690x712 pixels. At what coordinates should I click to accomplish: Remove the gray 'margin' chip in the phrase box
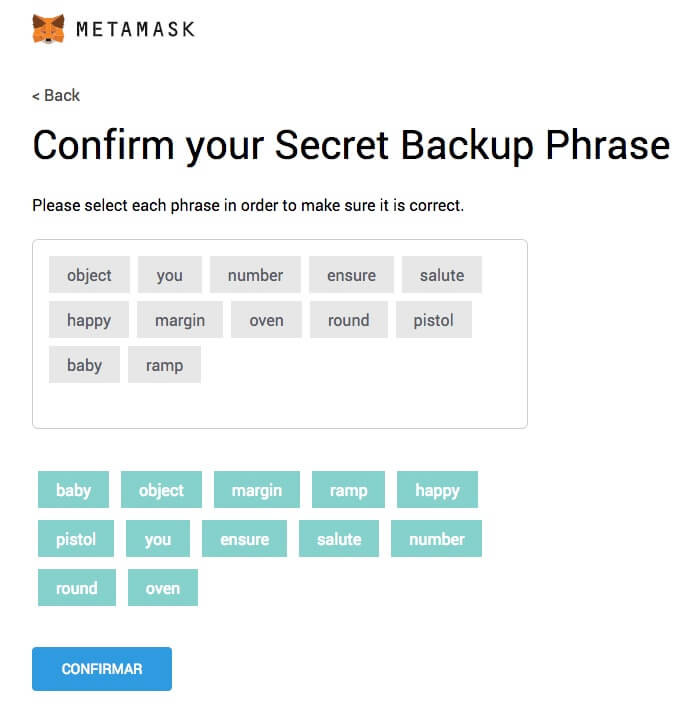(x=180, y=320)
